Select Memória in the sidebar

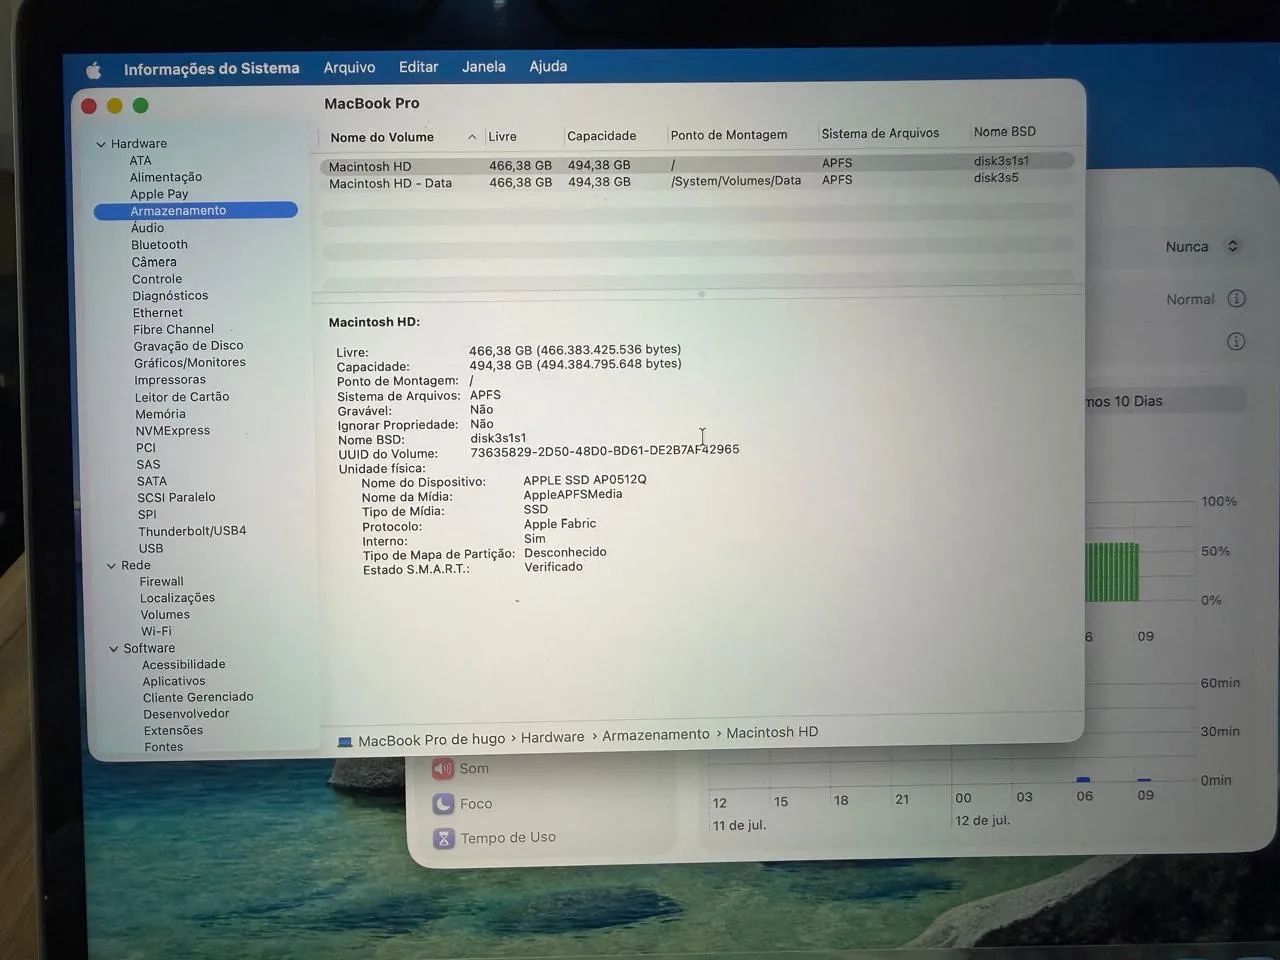click(160, 414)
